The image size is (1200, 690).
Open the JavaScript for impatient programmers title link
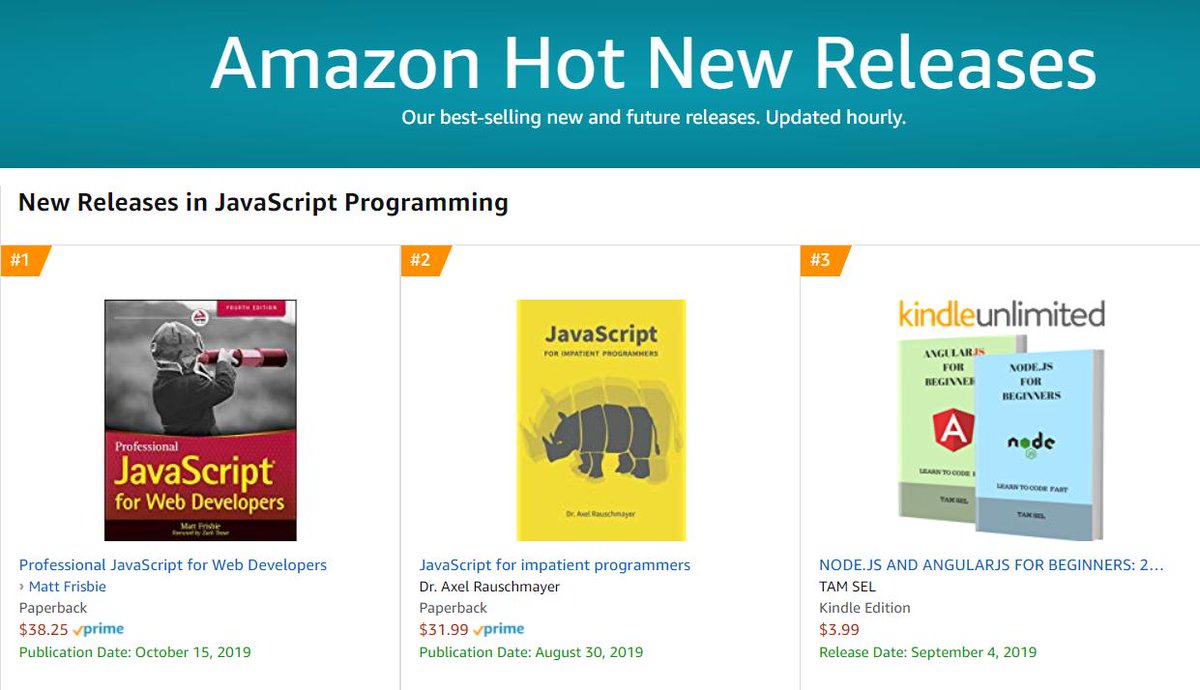pos(555,565)
